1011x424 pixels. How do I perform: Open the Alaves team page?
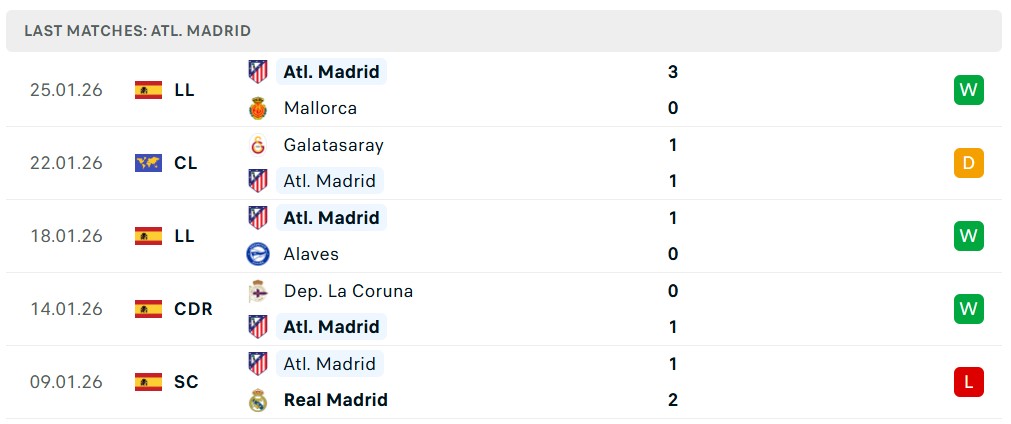click(x=311, y=254)
